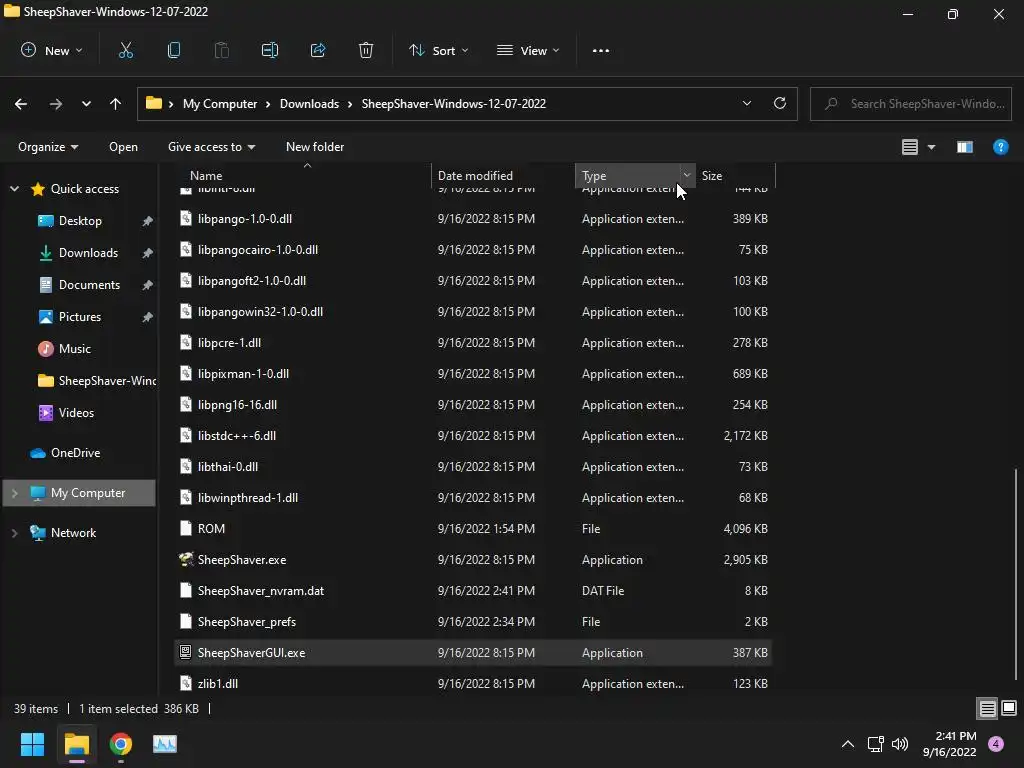Click the Open command
The width and height of the screenshot is (1024, 768).
coord(123,147)
